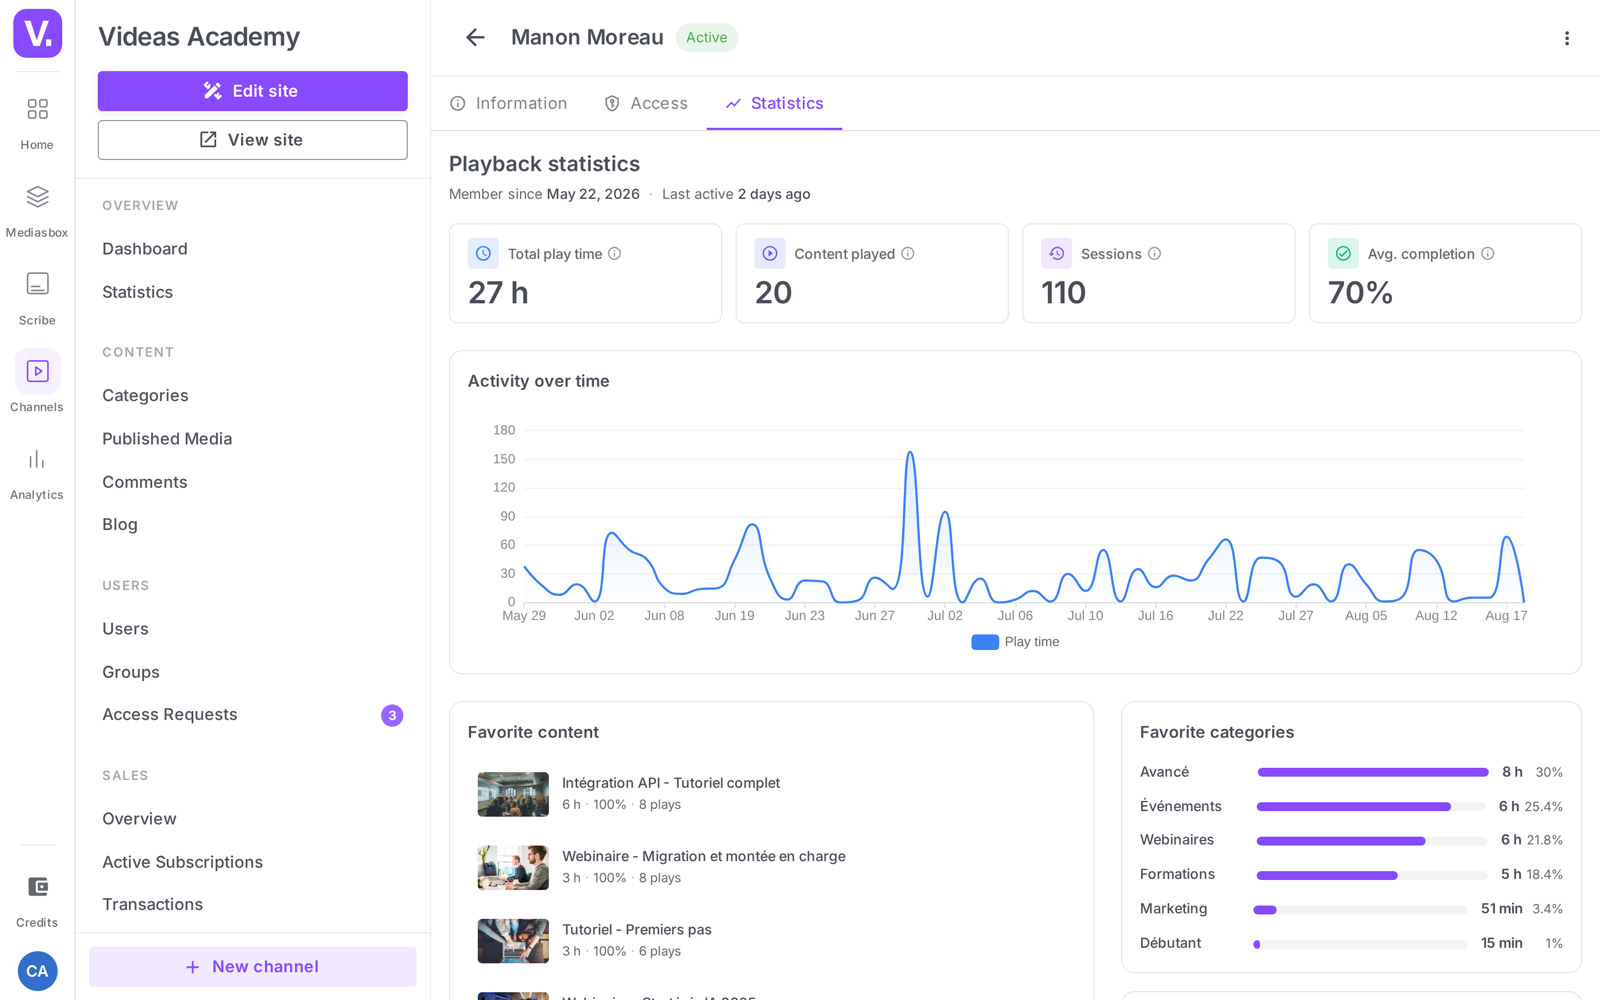Viewport: 1600px width, 1000px height.
Task: Click the back arrow beside Manon Moreau
Action: [x=475, y=38]
